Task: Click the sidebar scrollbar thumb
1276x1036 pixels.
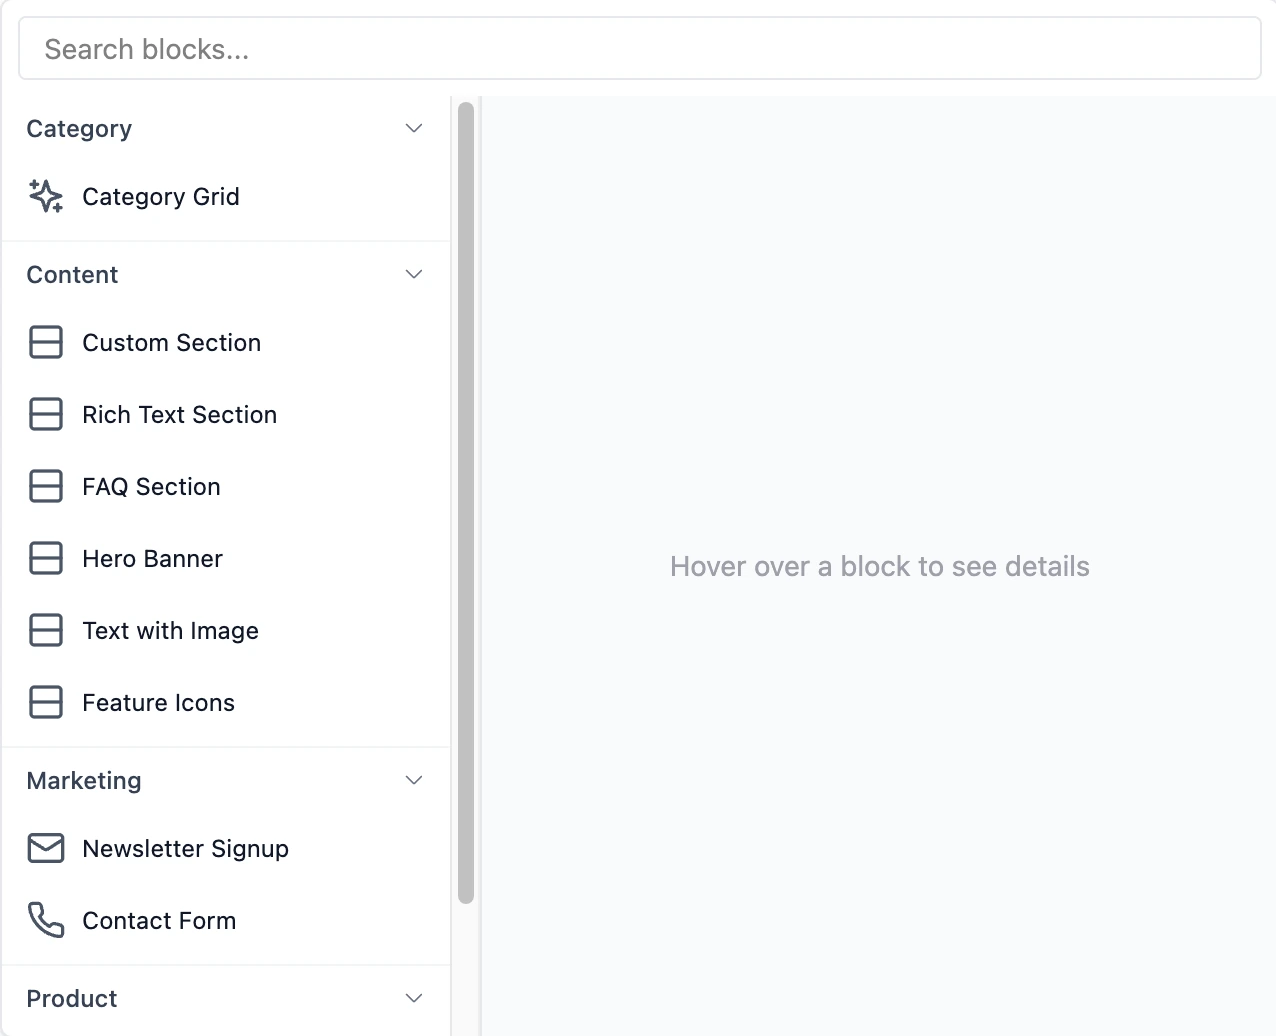Action: (466, 500)
